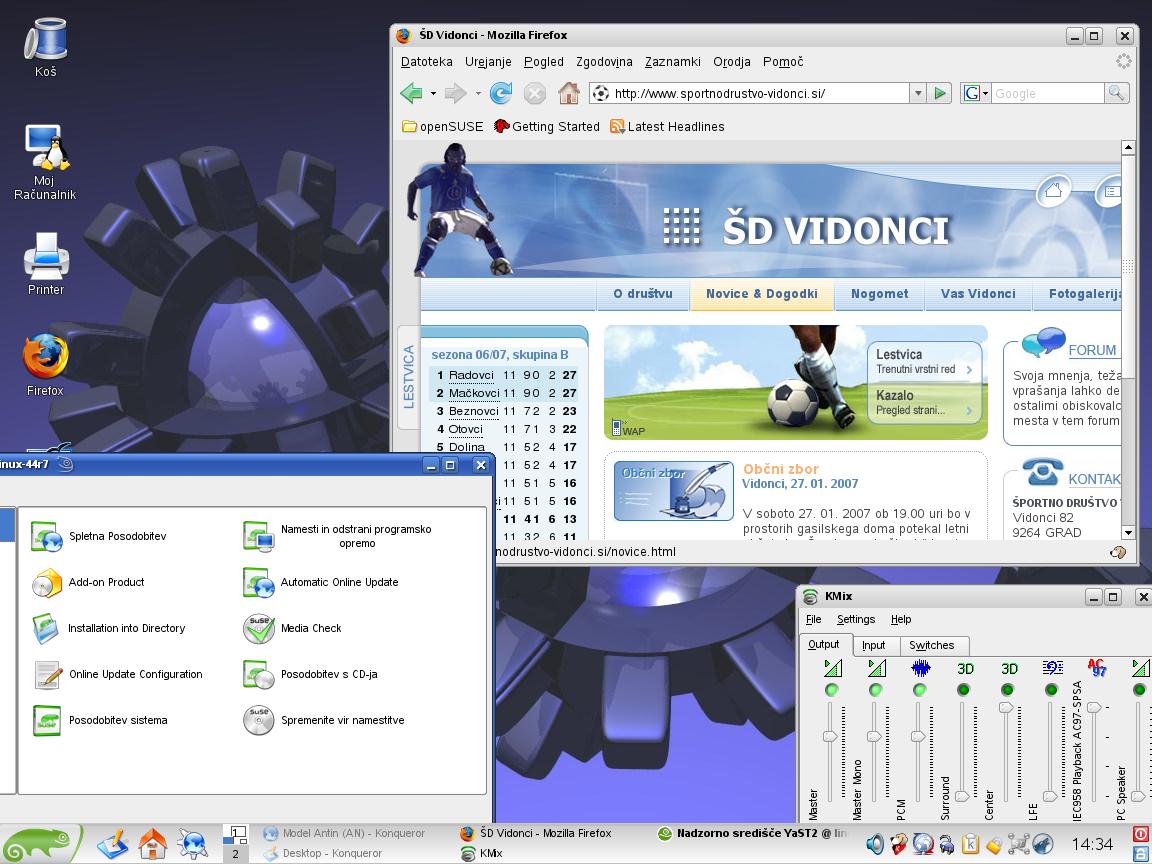Click the Firefox stop loading button

(535, 93)
